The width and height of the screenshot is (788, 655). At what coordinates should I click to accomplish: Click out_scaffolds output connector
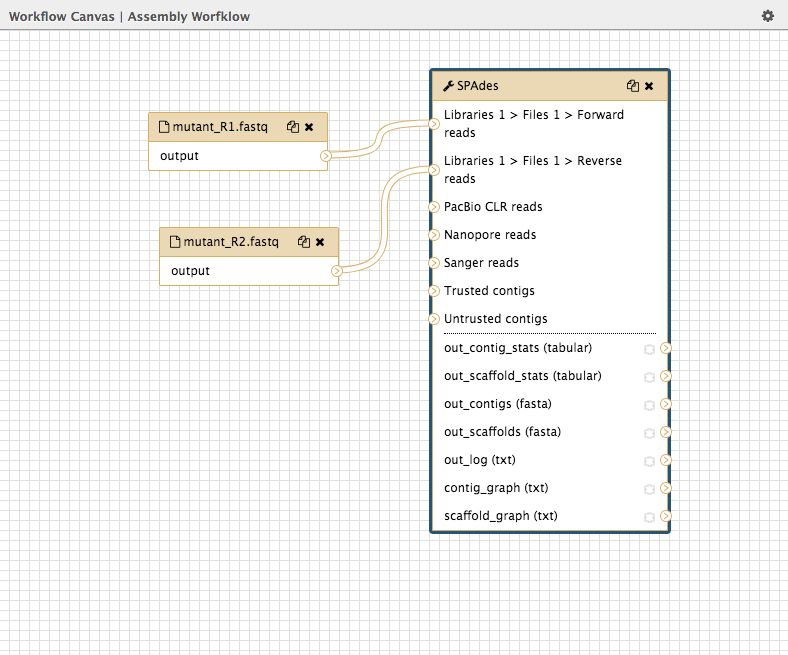(x=666, y=432)
